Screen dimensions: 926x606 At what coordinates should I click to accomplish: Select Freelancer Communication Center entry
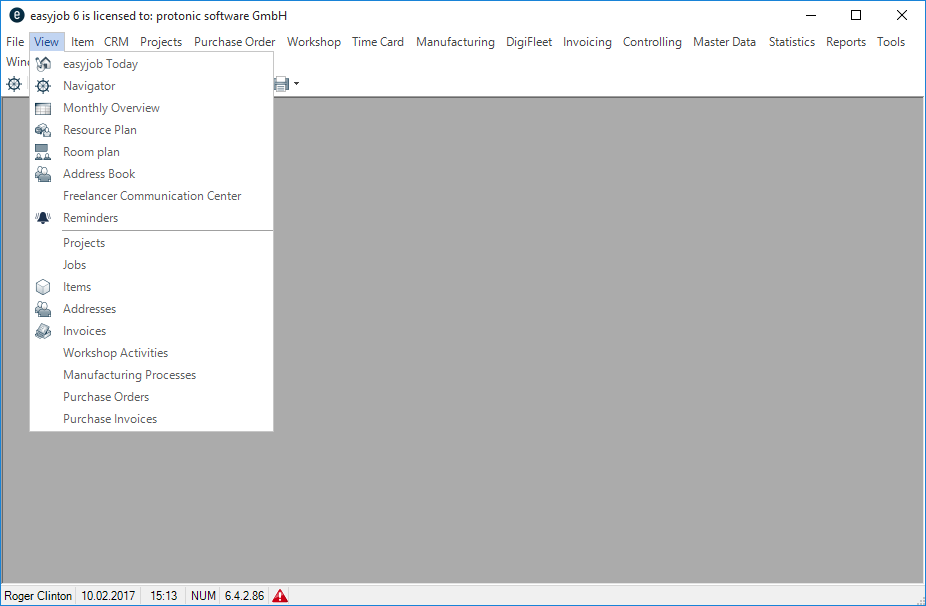click(x=152, y=196)
